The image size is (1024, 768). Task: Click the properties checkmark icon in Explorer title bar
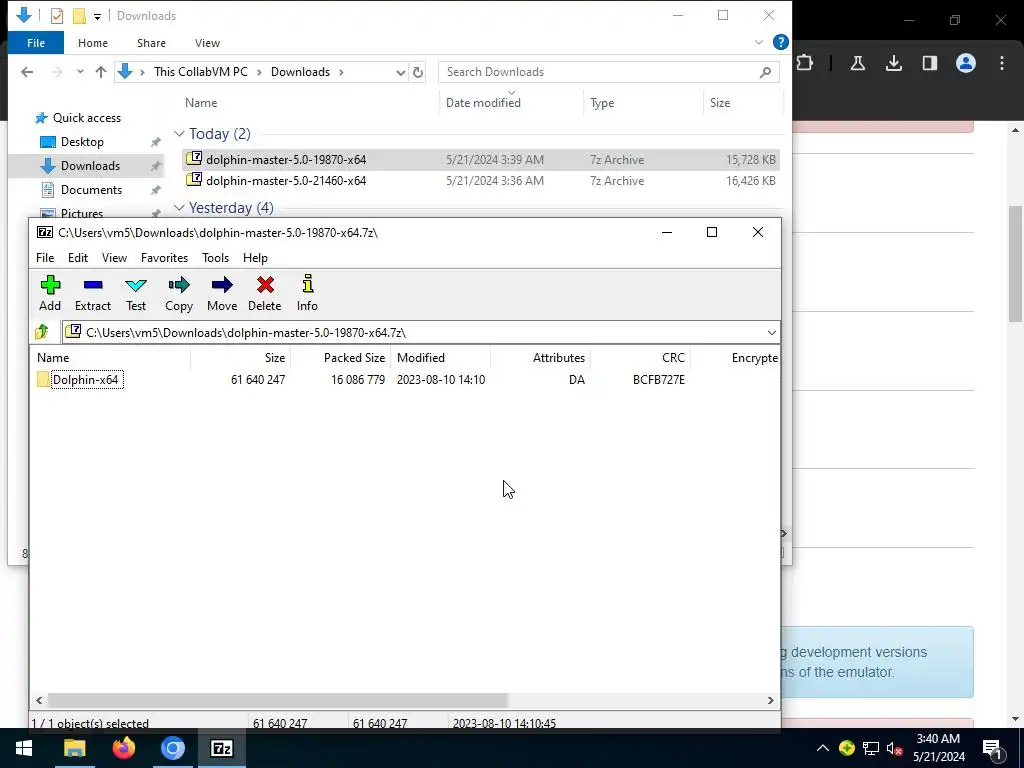pyautogui.click(x=57, y=16)
